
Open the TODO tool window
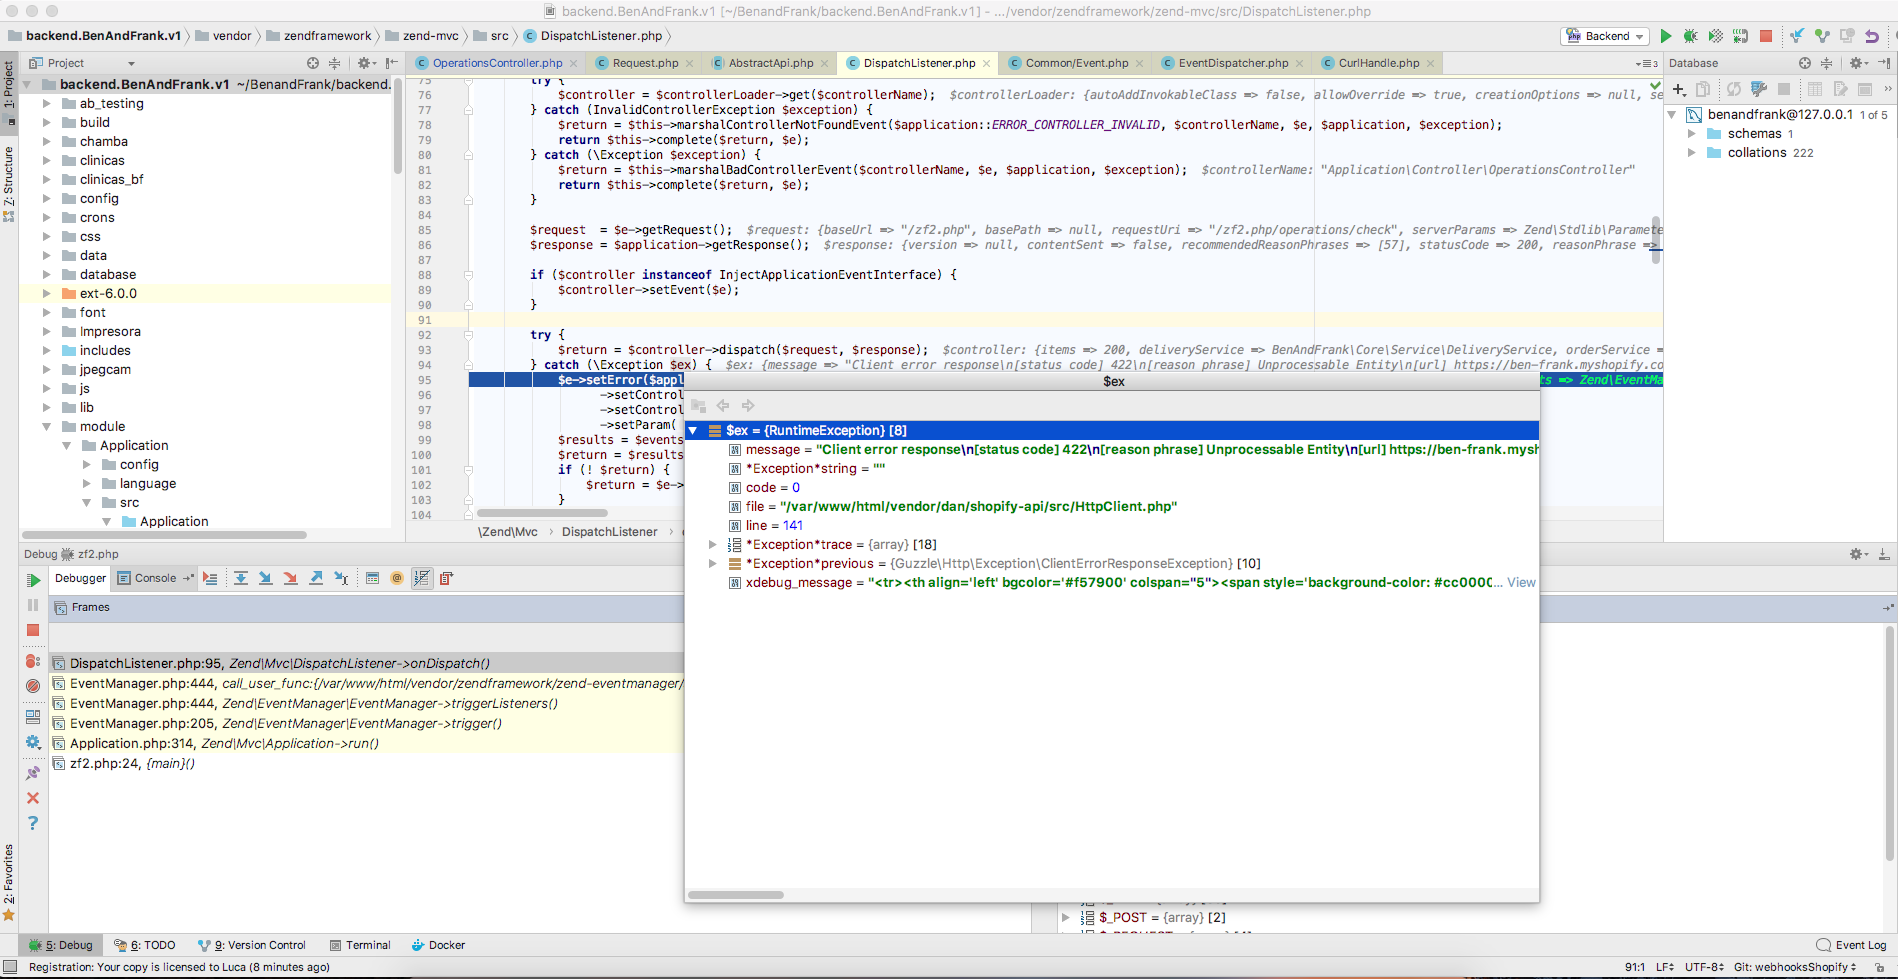[145, 945]
